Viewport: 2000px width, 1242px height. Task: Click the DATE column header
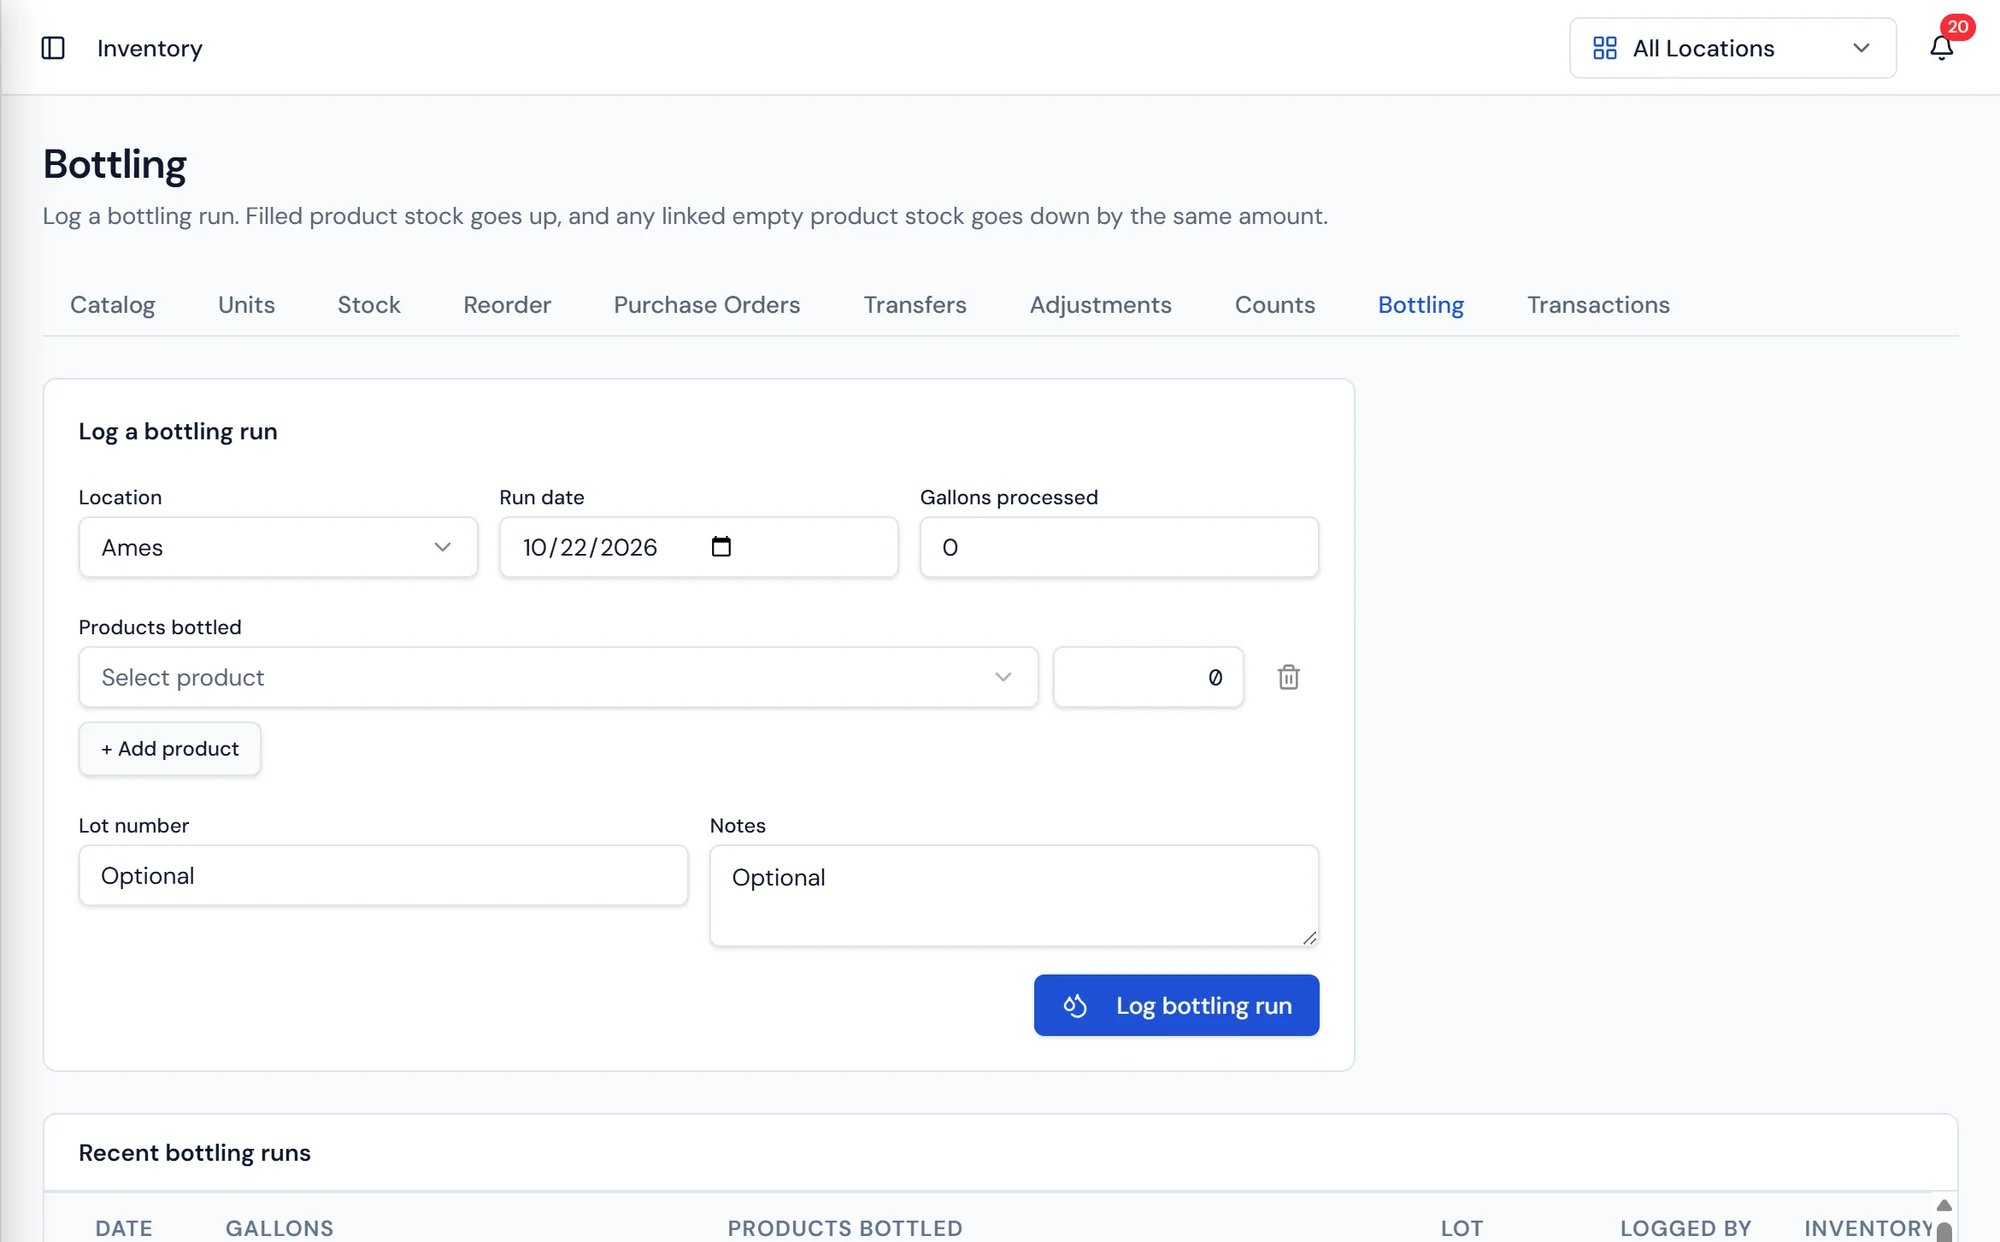pos(124,1228)
